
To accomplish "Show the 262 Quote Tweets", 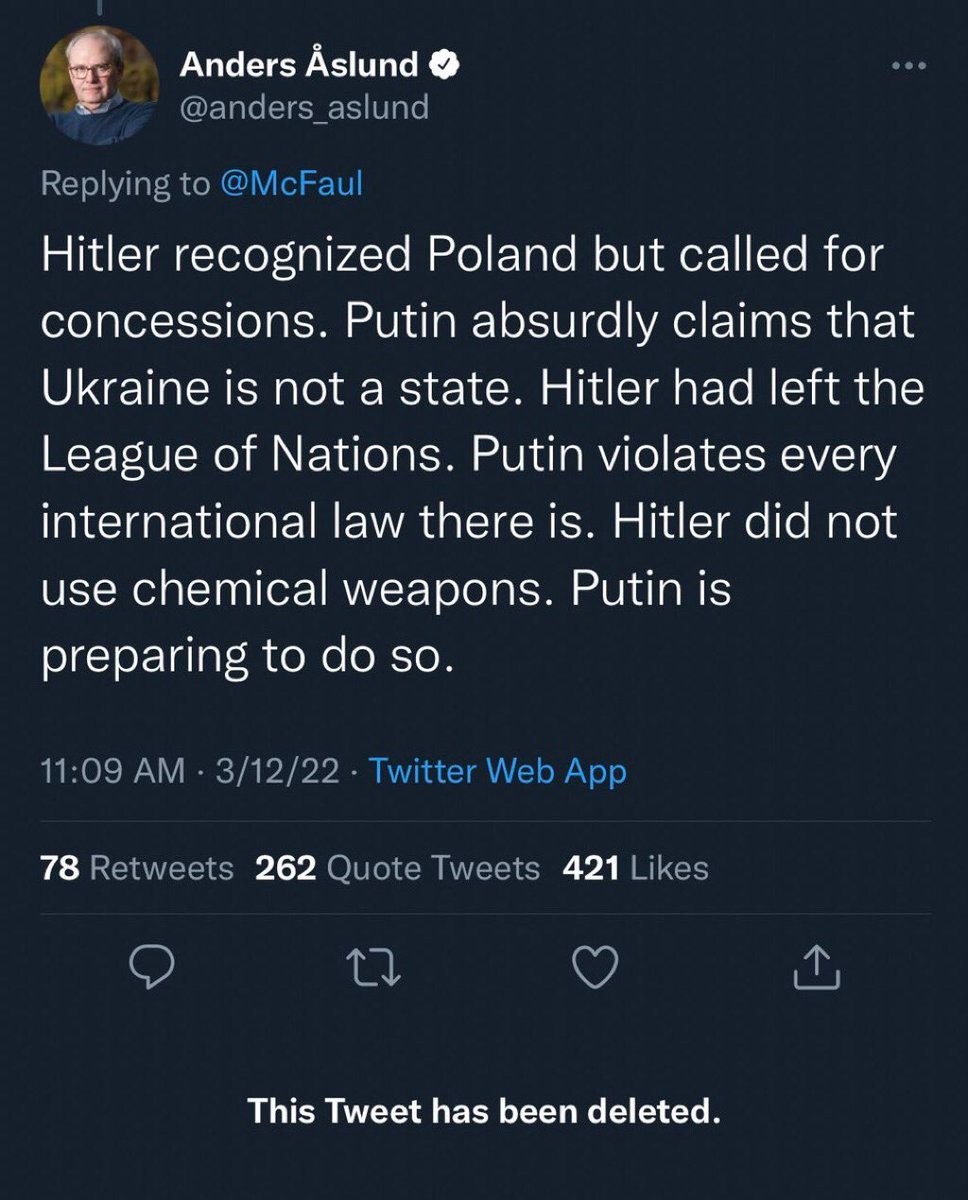I will [x=397, y=868].
